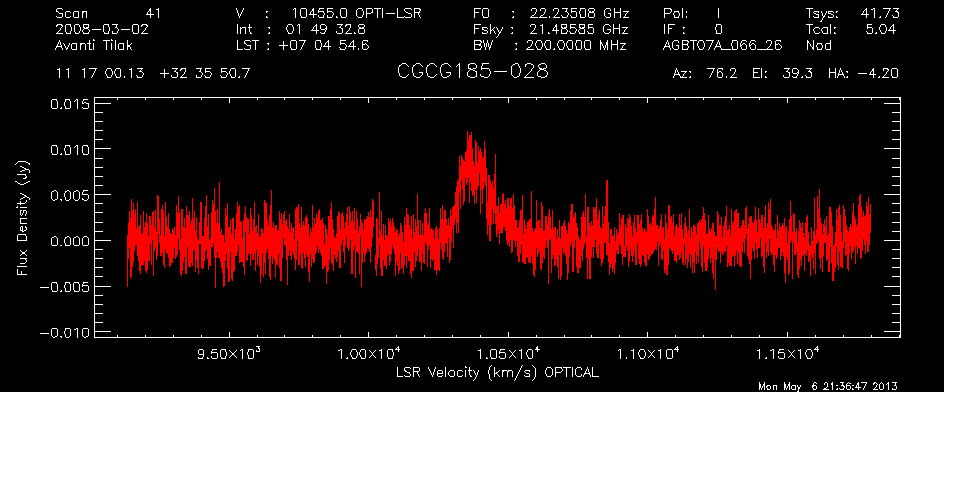Click the coordinates 11 17 00.13 +32 35 50.7

pyautogui.click(x=153, y=74)
